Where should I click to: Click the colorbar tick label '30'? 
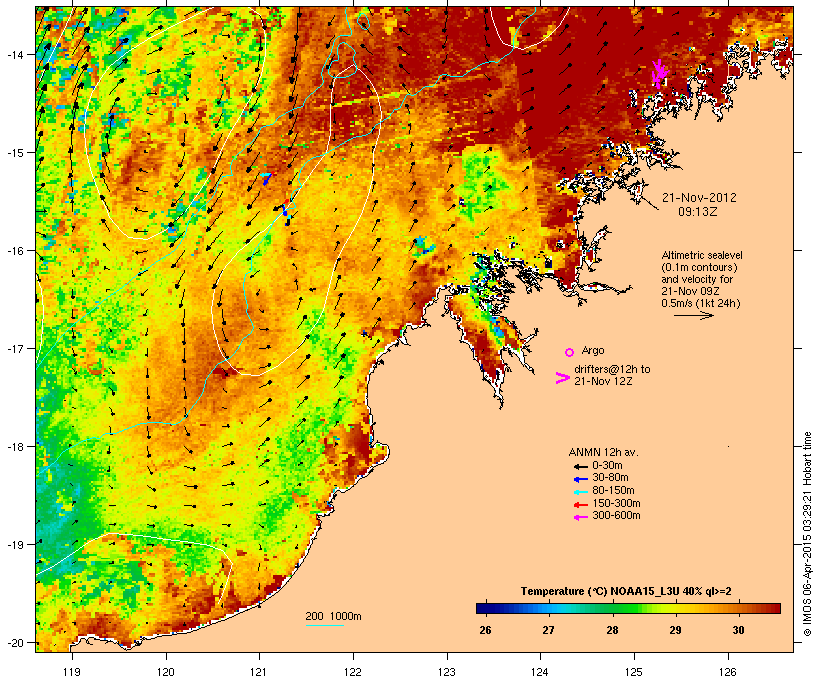point(738,630)
